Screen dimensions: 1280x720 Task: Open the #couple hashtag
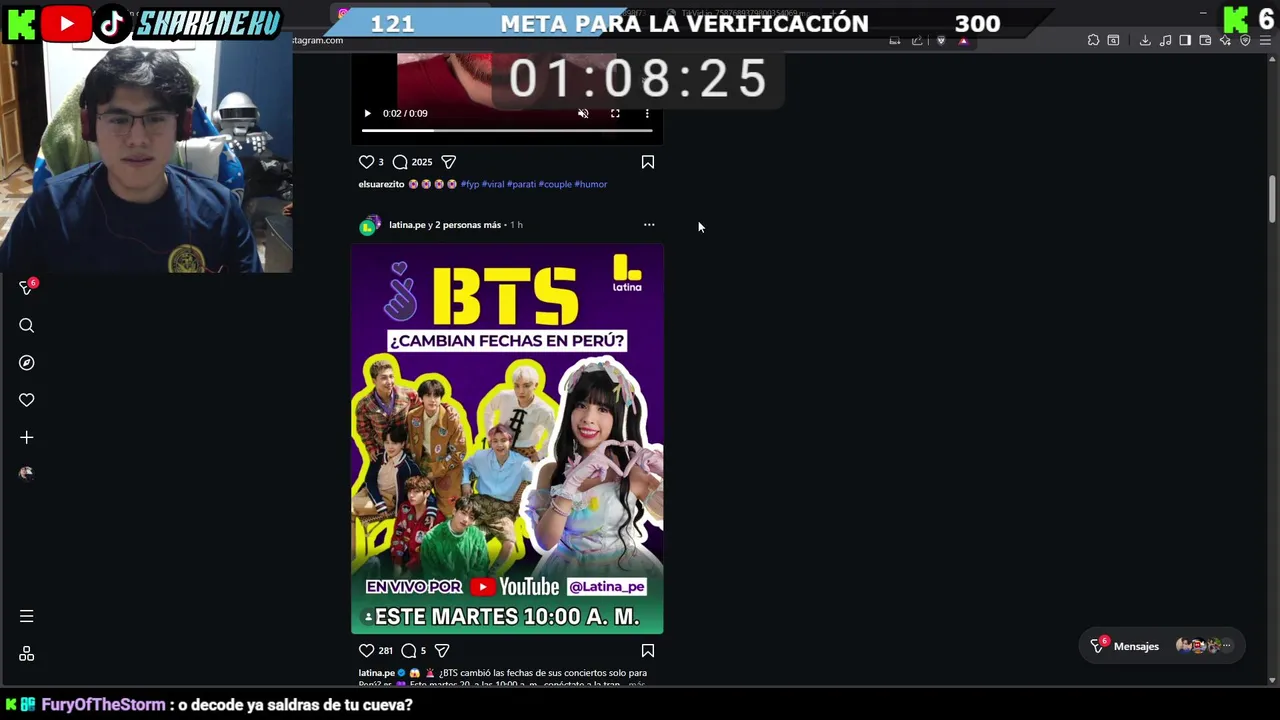click(x=555, y=184)
